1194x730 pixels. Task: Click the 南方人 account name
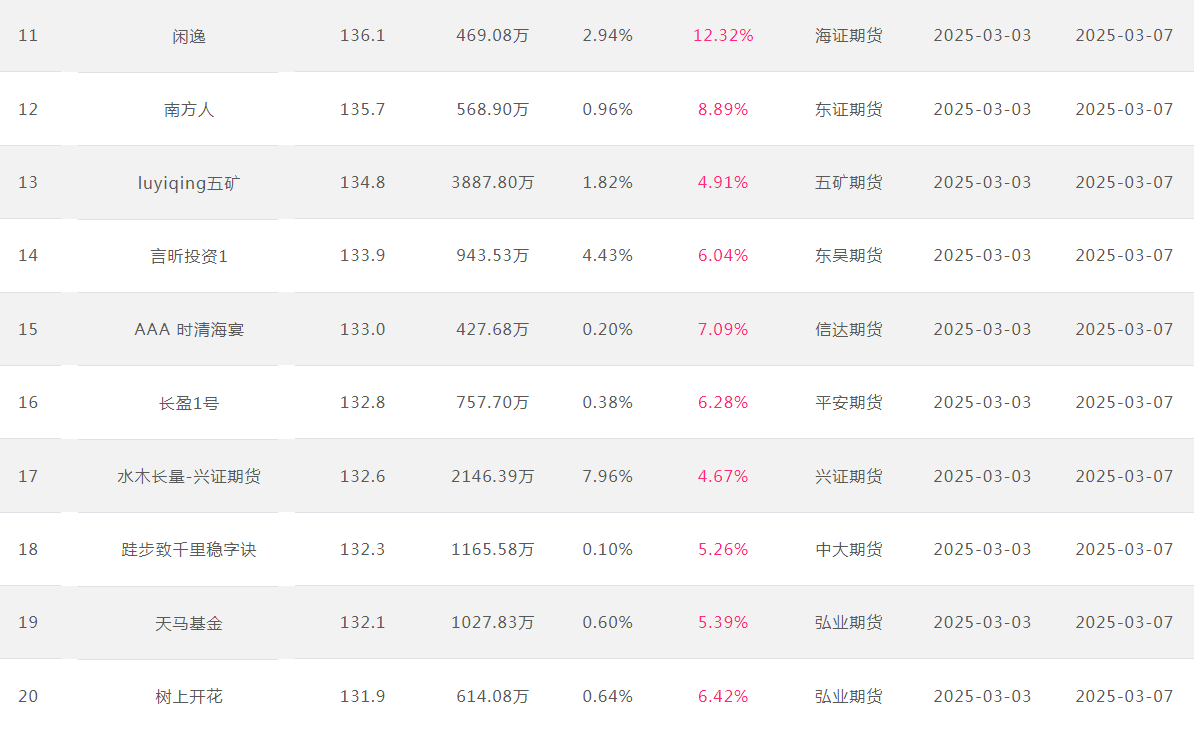(189, 110)
